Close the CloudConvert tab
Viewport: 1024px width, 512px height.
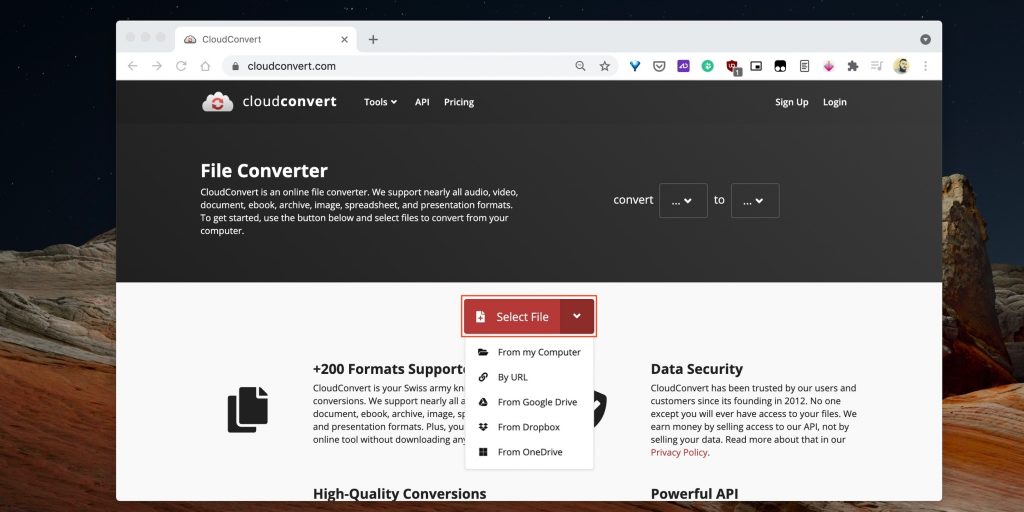344,39
